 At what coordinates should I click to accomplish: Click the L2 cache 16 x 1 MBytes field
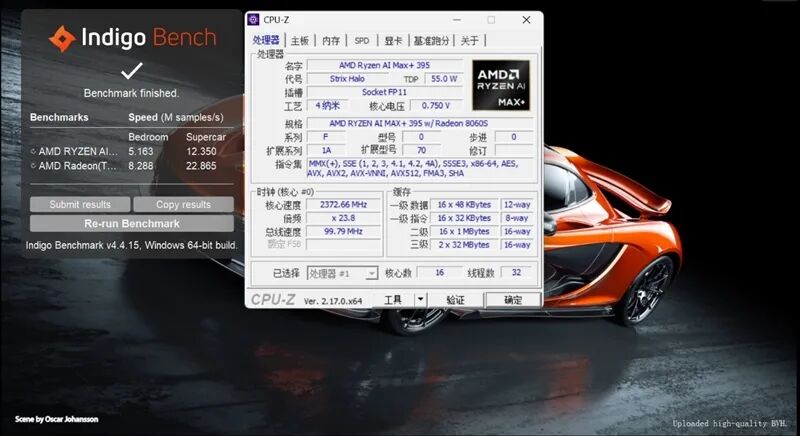tap(464, 232)
